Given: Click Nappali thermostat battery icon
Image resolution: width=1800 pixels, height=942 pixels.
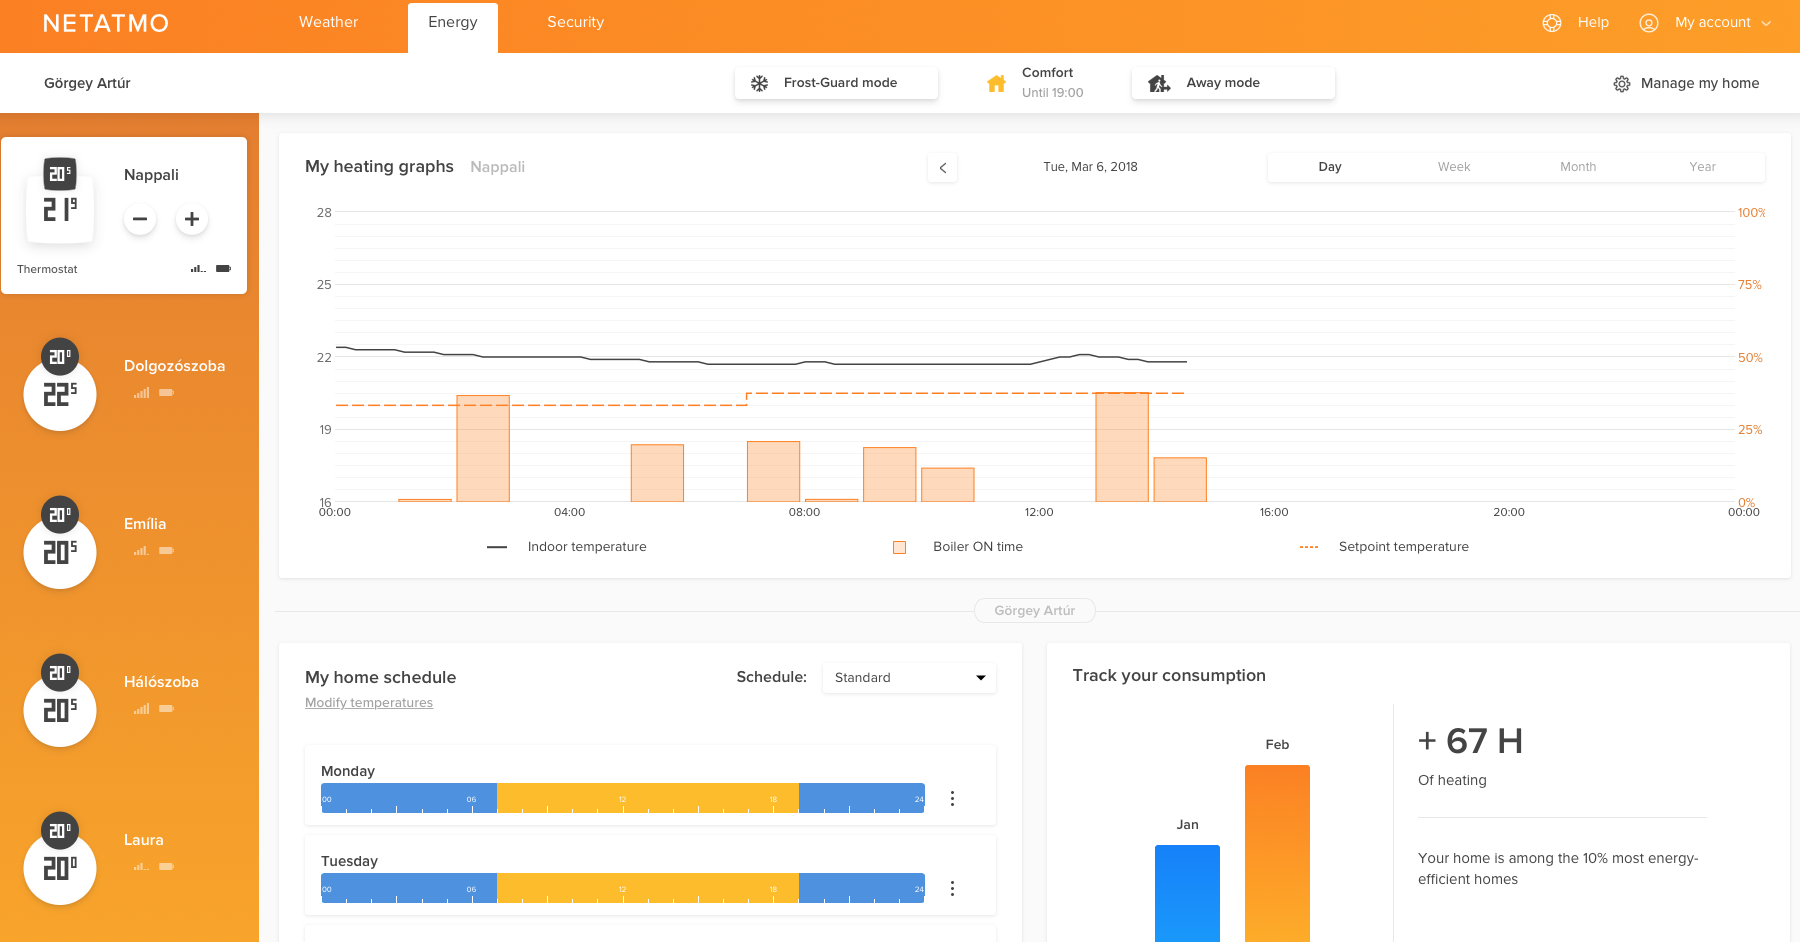Looking at the screenshot, I should (x=224, y=269).
